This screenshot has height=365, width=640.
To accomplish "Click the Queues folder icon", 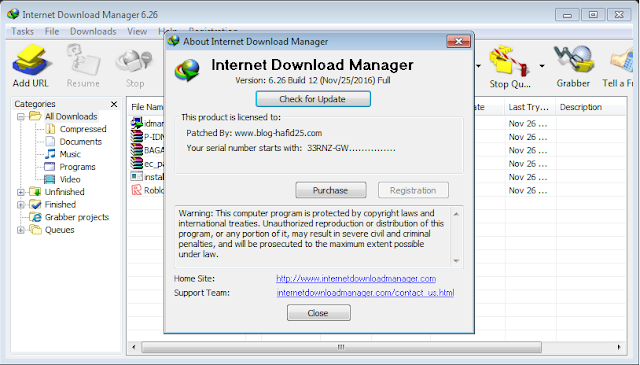I will click(x=36, y=230).
